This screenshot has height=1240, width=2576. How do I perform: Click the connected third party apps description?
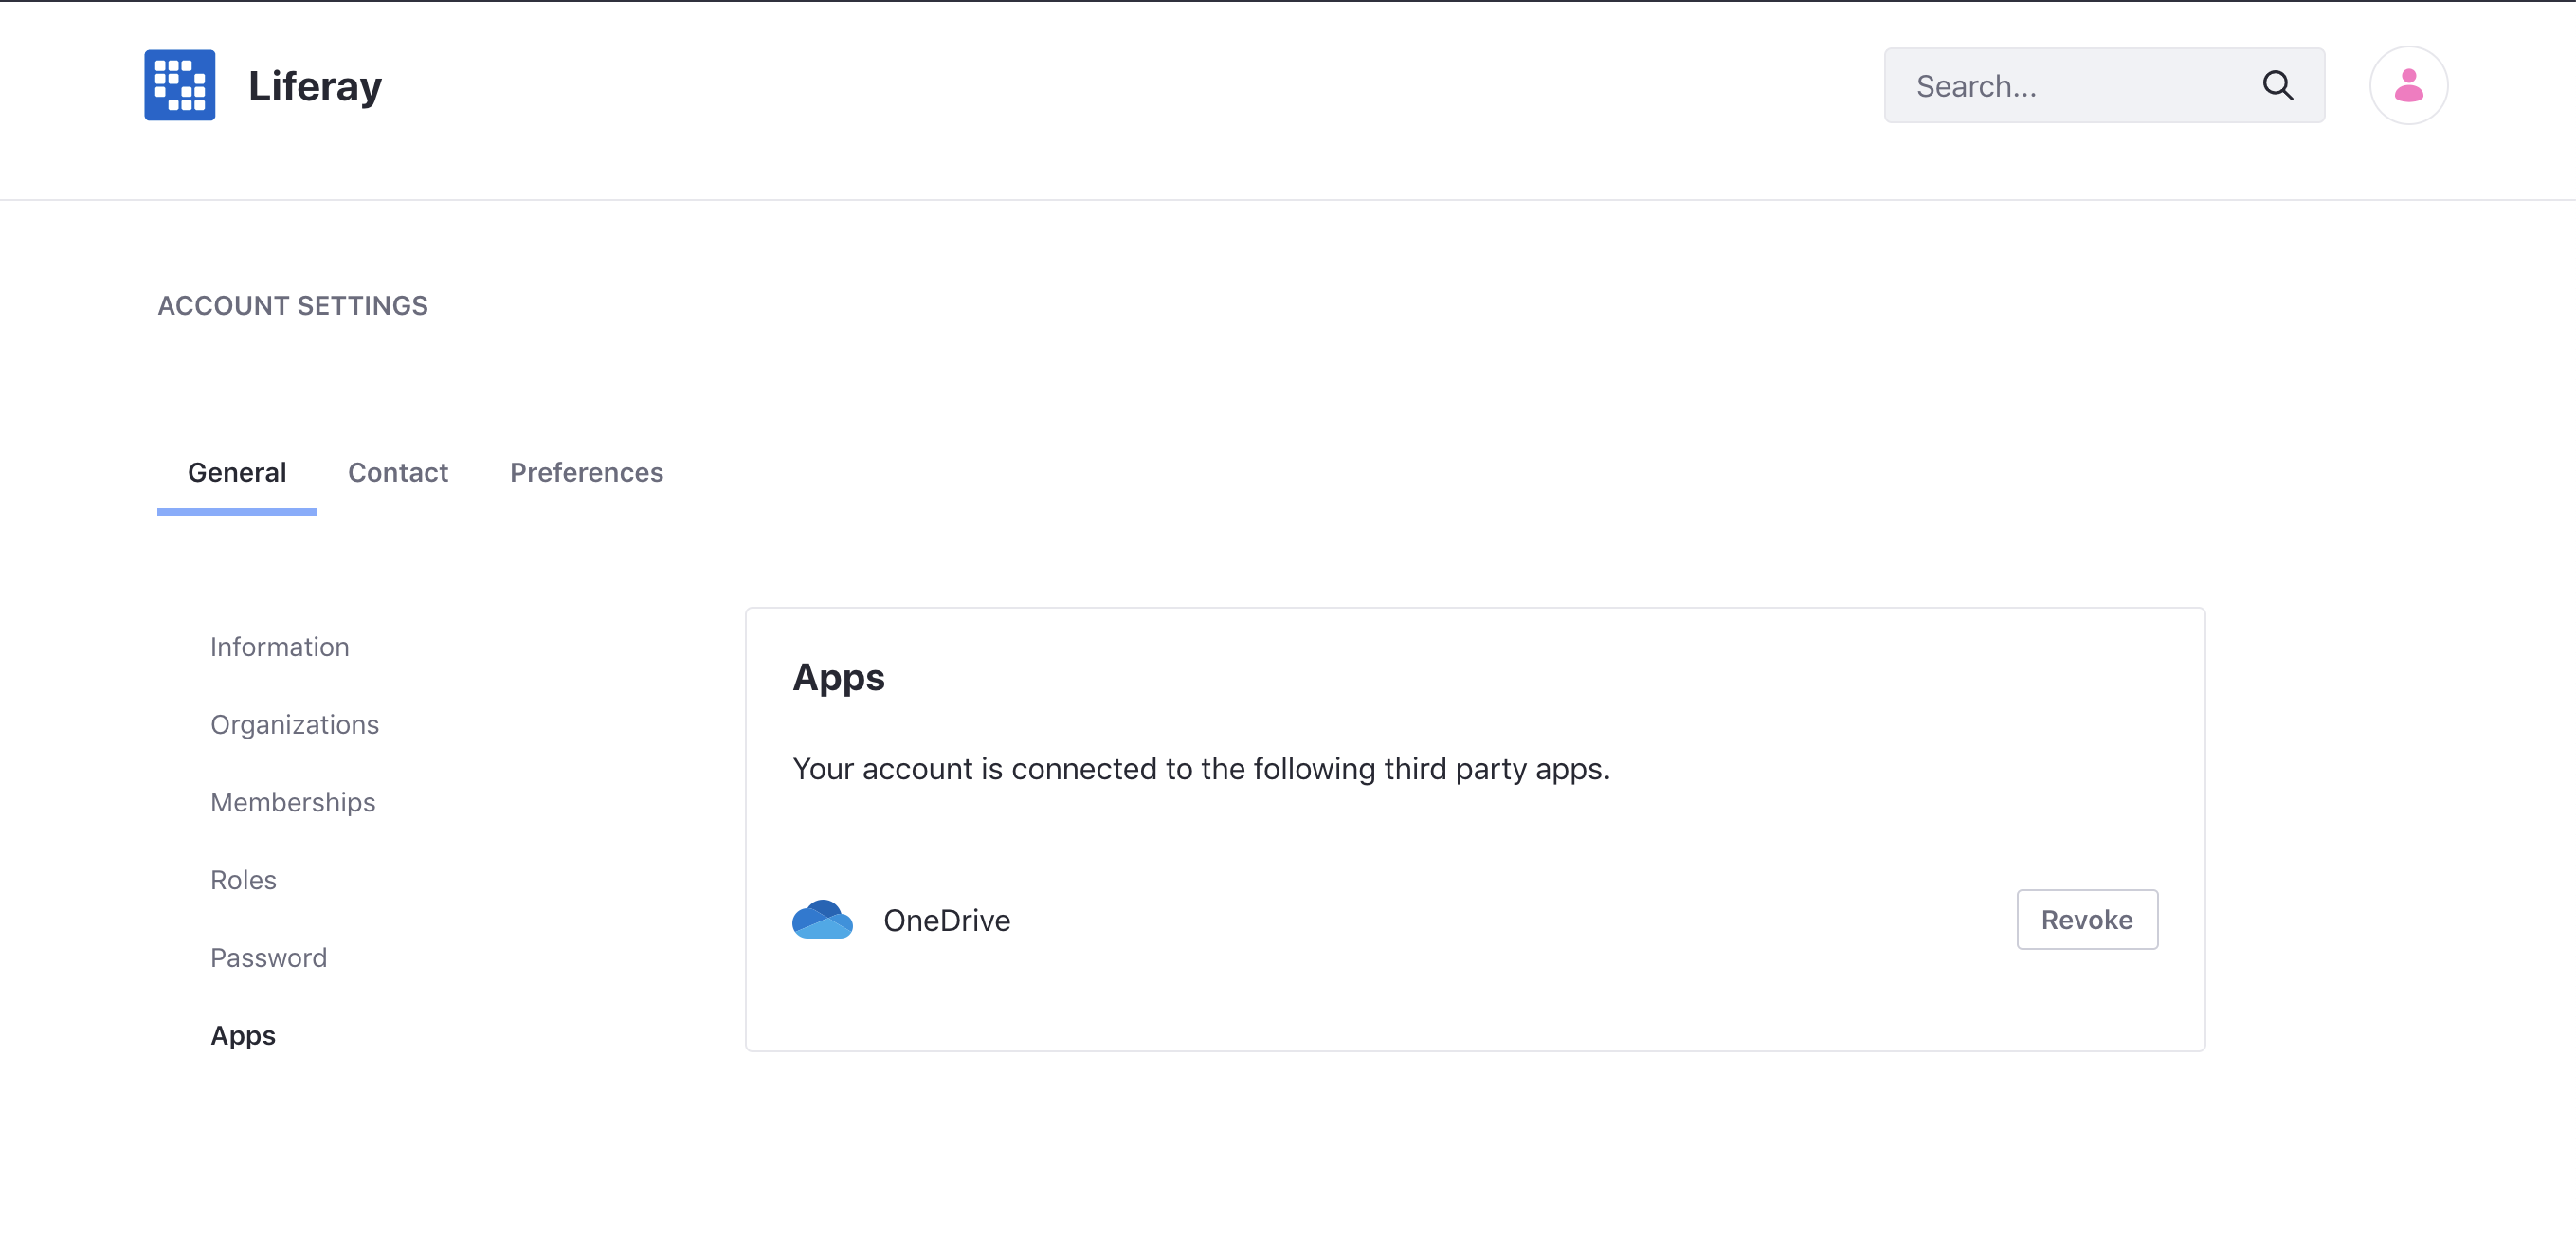click(1202, 769)
